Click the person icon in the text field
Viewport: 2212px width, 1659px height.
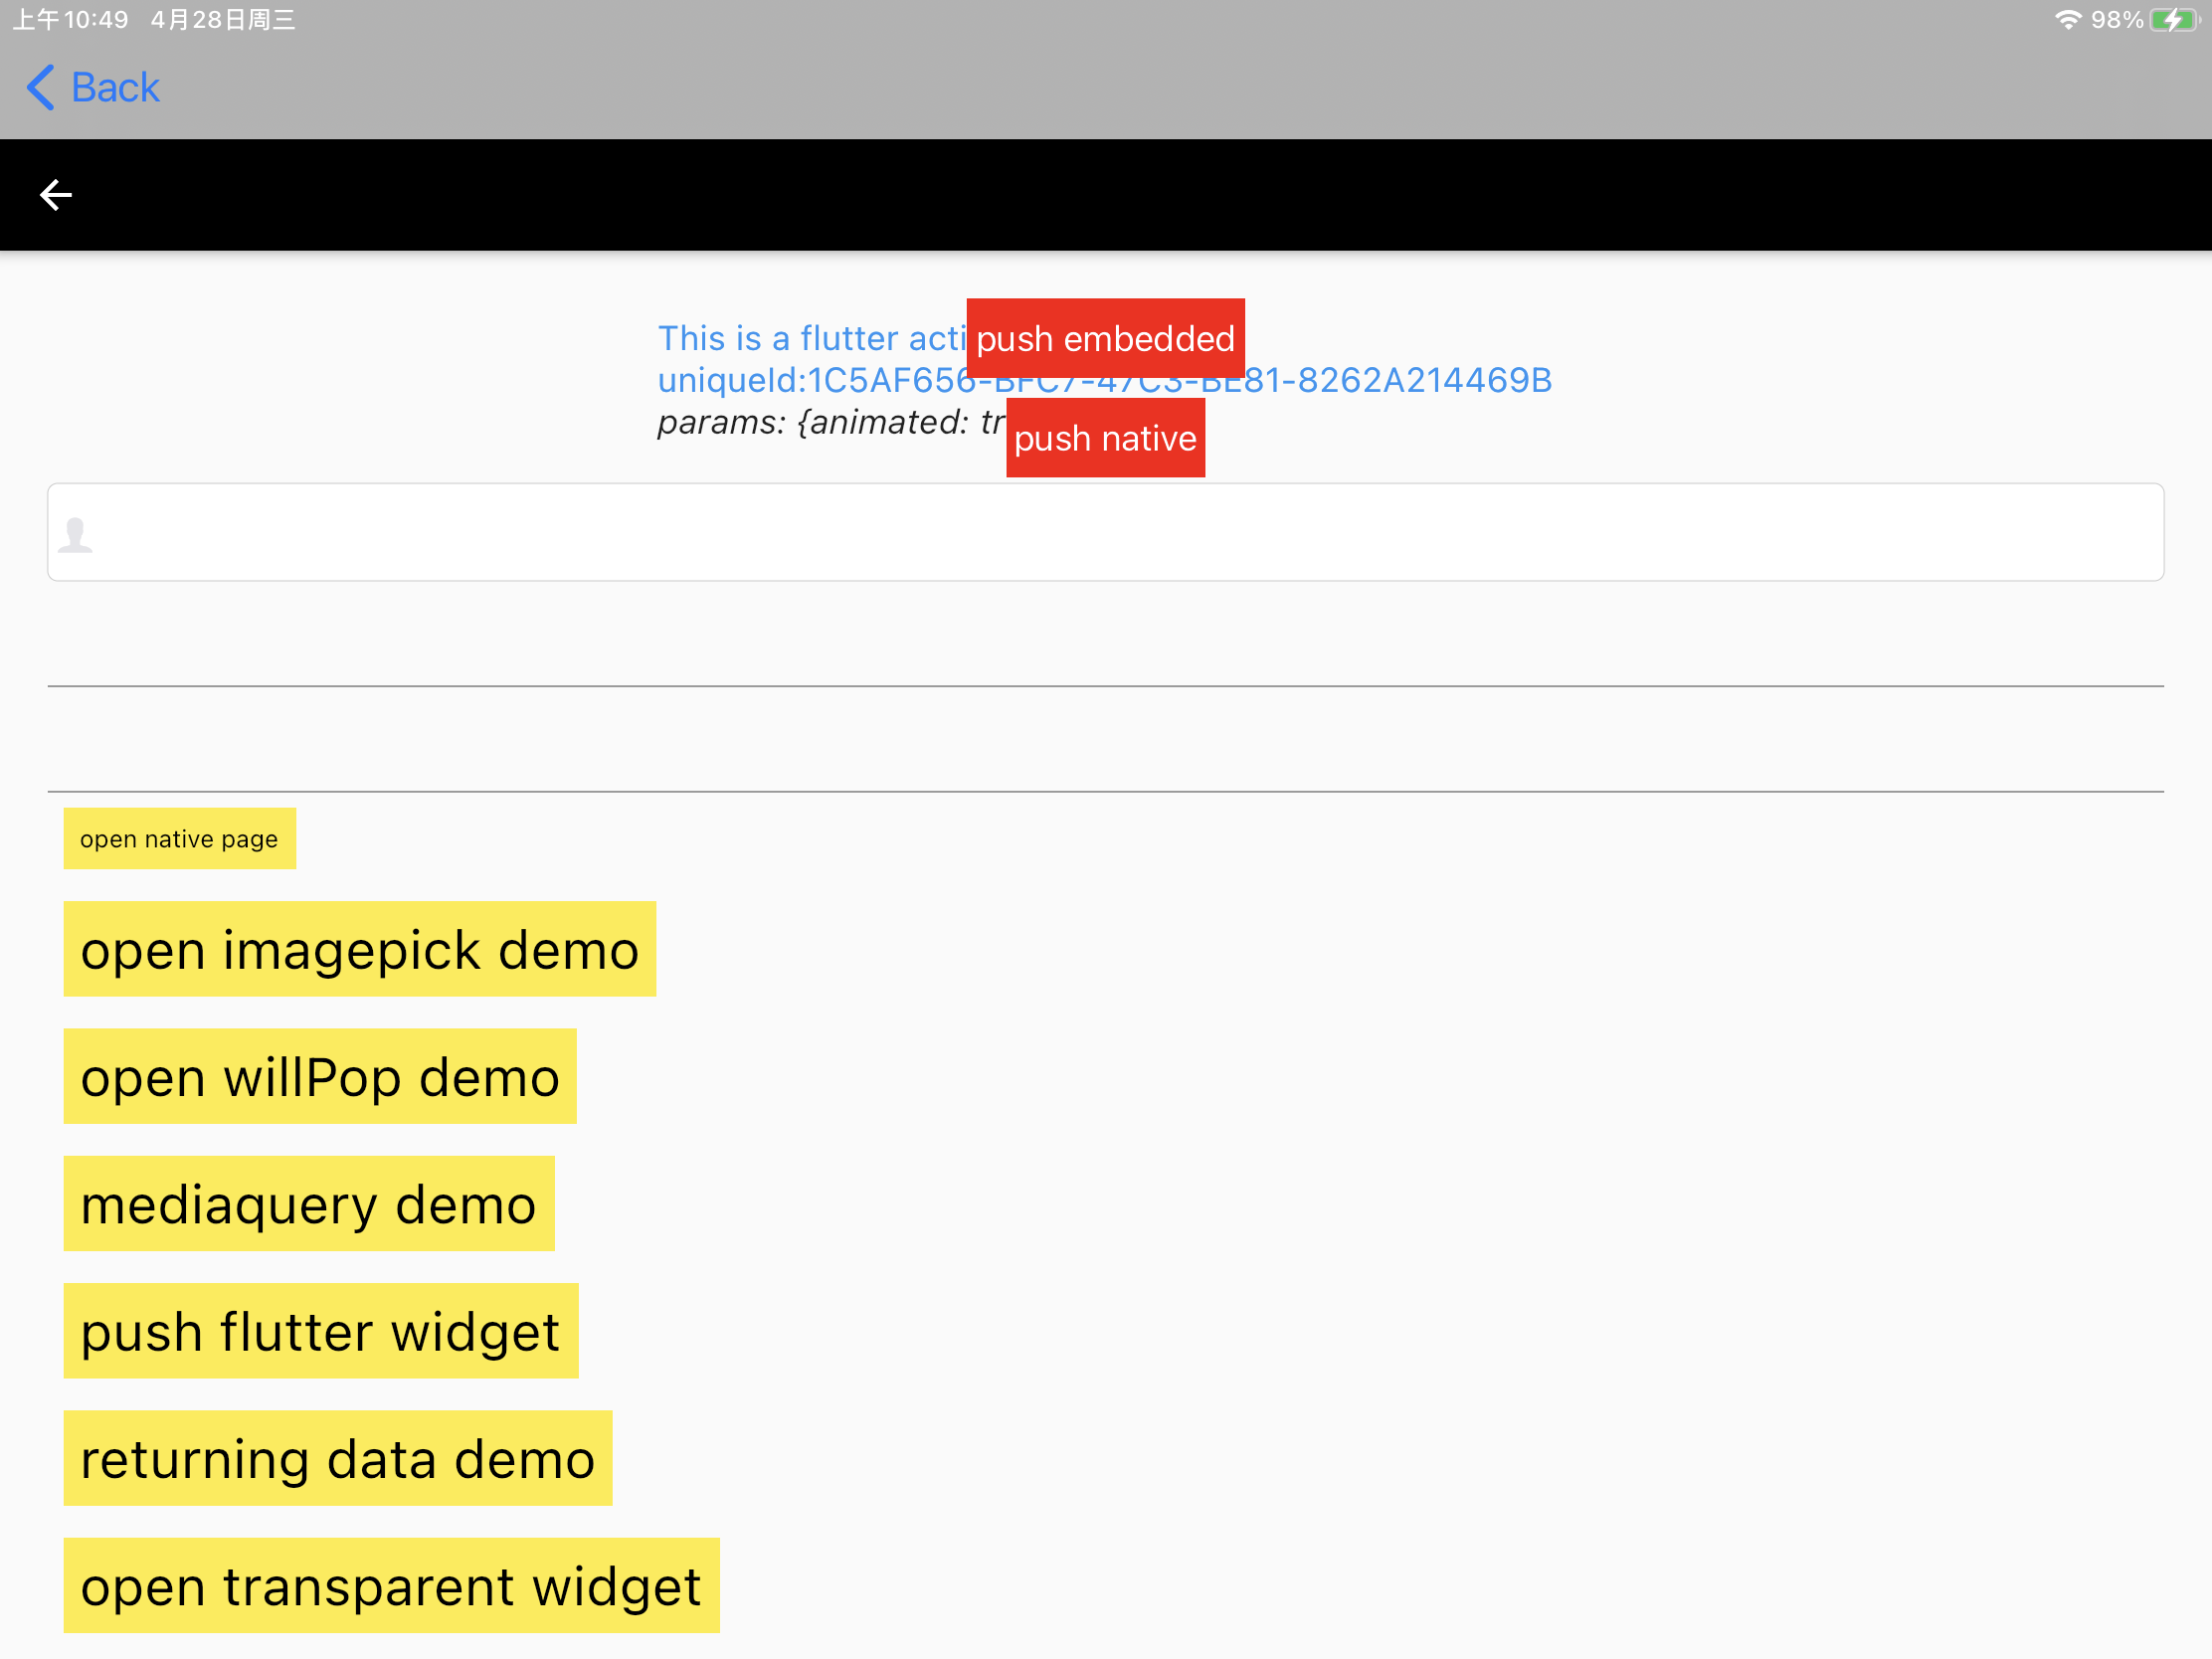(75, 534)
